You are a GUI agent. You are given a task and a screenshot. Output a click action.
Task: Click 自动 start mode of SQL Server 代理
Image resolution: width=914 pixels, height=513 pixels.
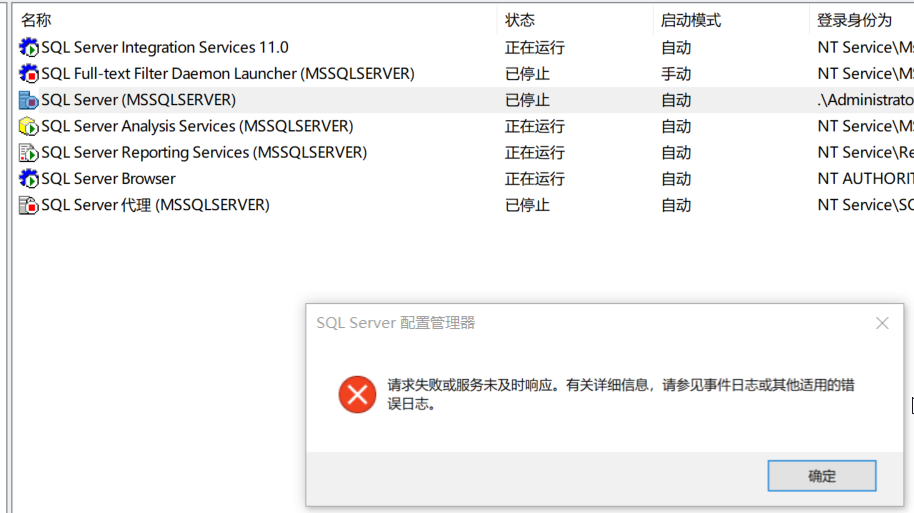coord(676,205)
